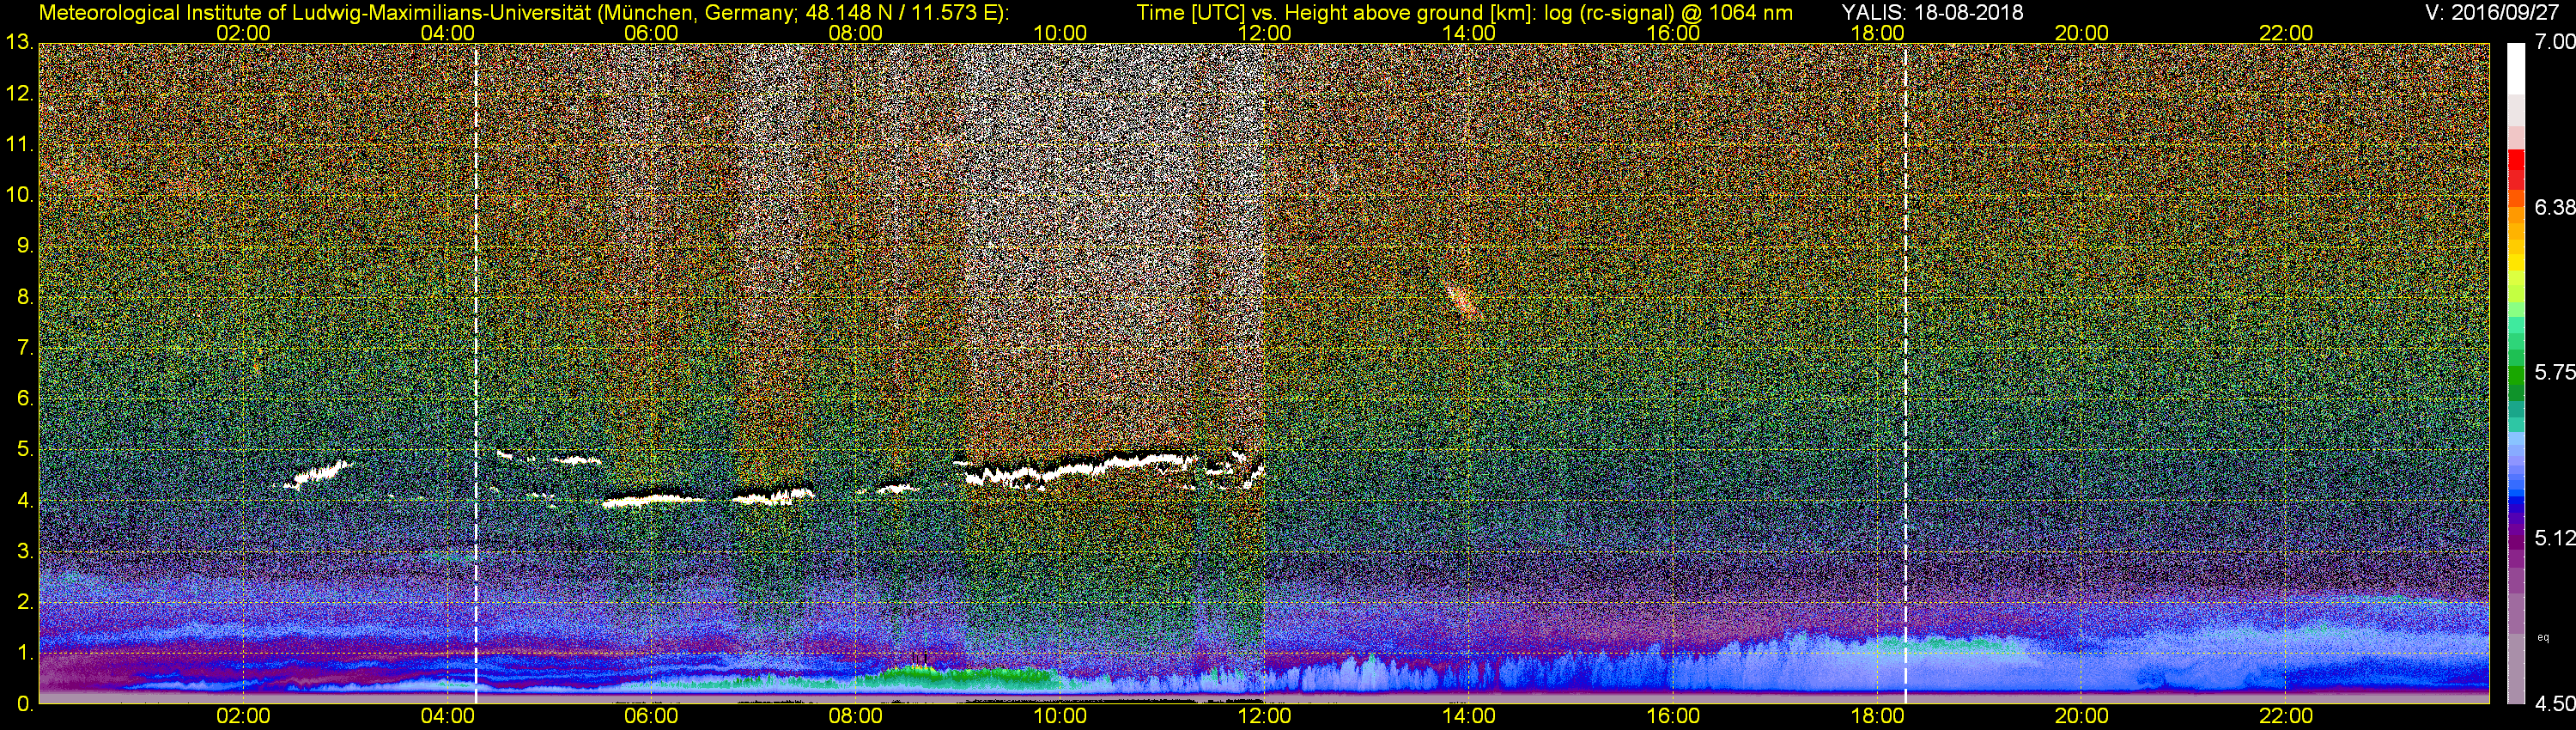
Task: Click the 2 km height axis label
Action: click(24, 602)
